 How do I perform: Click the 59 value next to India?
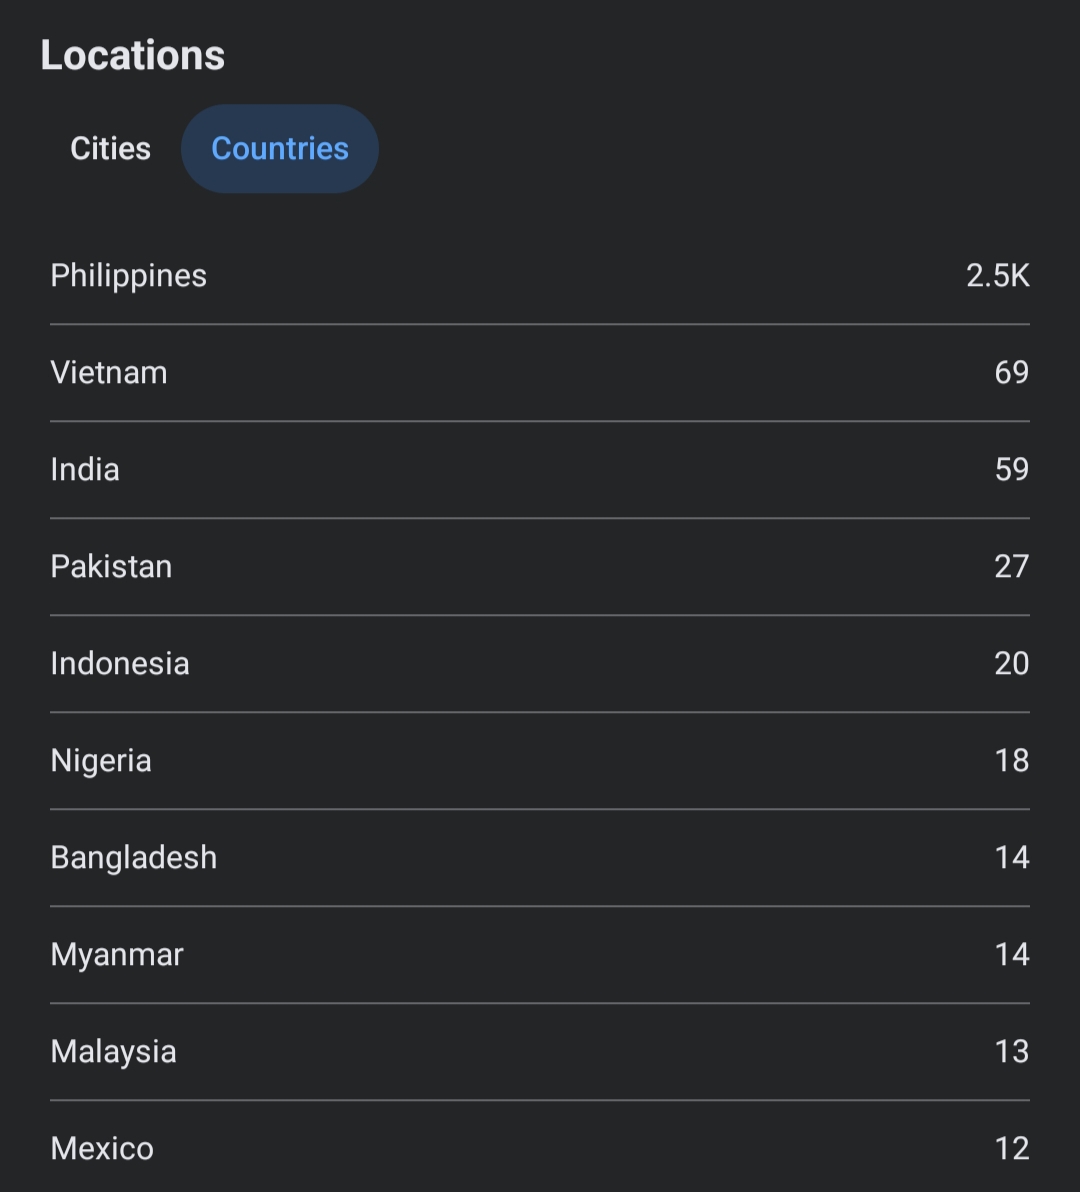[1012, 470]
